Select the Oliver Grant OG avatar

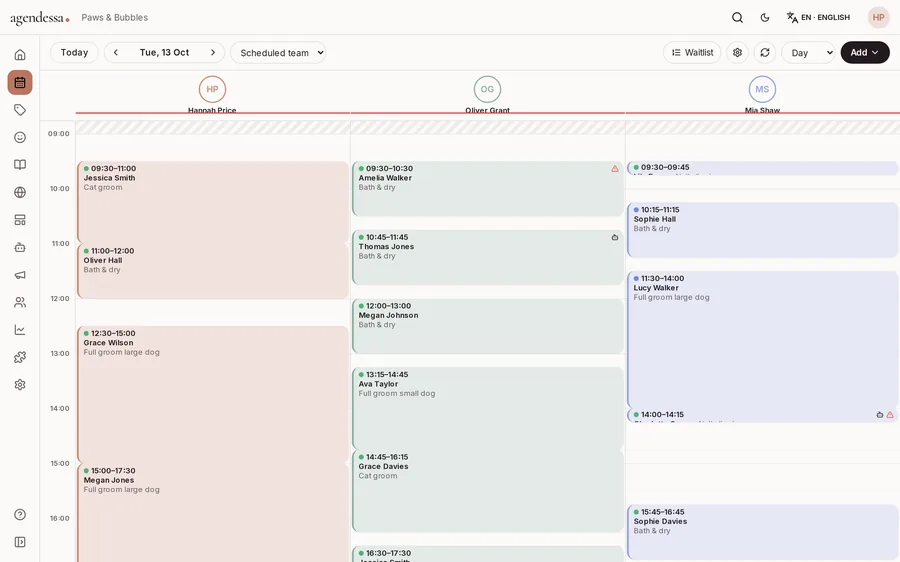point(487,89)
